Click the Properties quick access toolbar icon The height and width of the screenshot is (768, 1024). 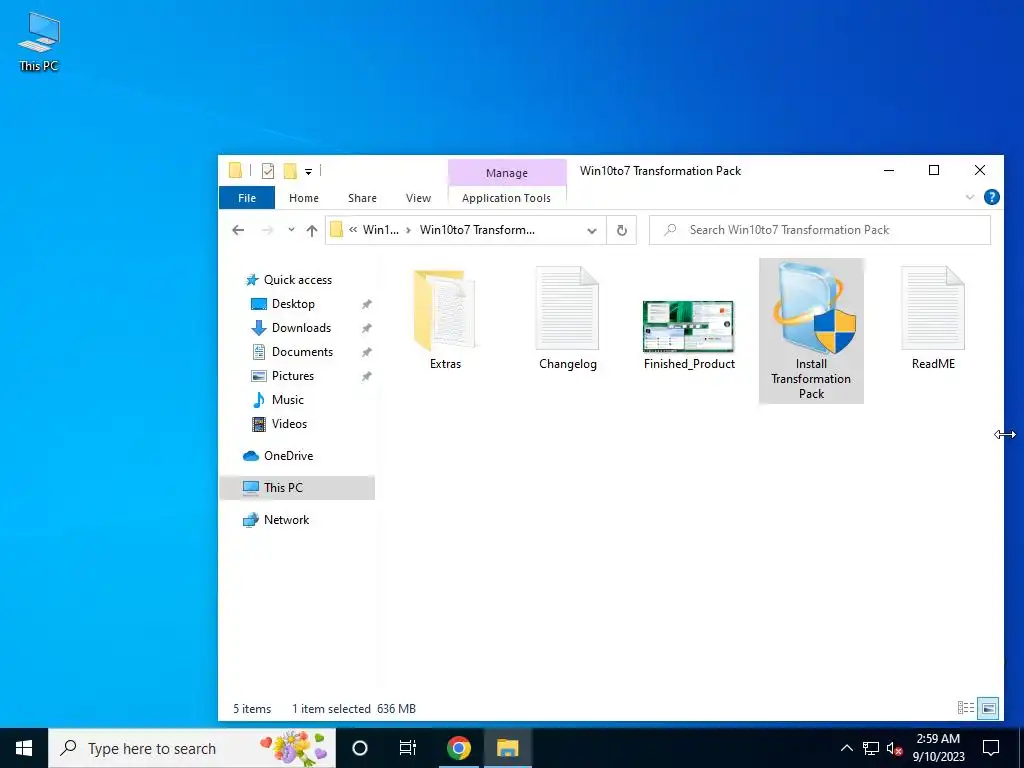coord(268,171)
